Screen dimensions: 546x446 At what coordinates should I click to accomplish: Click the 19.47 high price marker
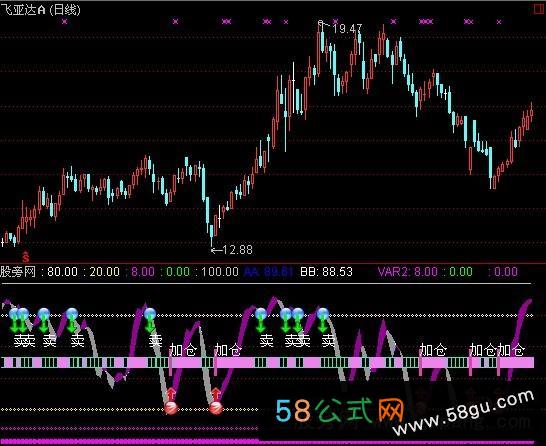pos(347,29)
